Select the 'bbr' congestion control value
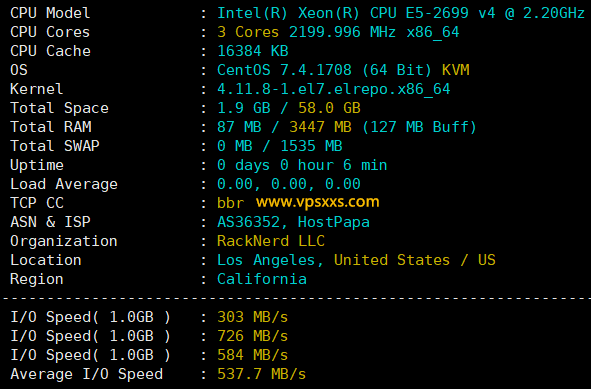Image resolution: width=591 pixels, height=389 pixels. coord(230,203)
